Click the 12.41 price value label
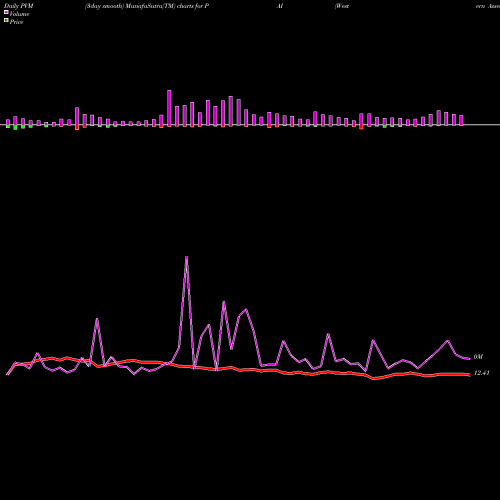The width and height of the screenshot is (500, 500). 482,373
